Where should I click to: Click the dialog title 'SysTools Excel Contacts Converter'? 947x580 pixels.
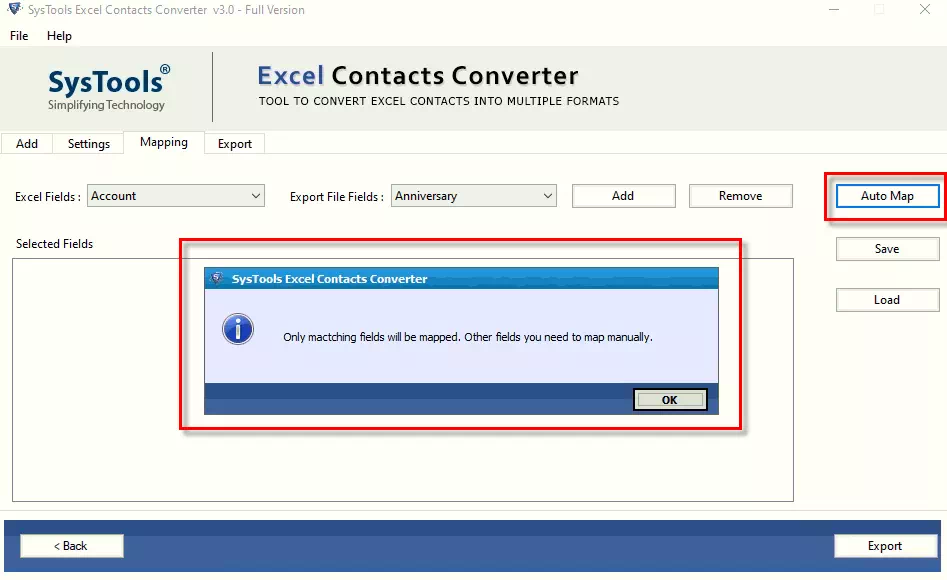[x=329, y=279]
